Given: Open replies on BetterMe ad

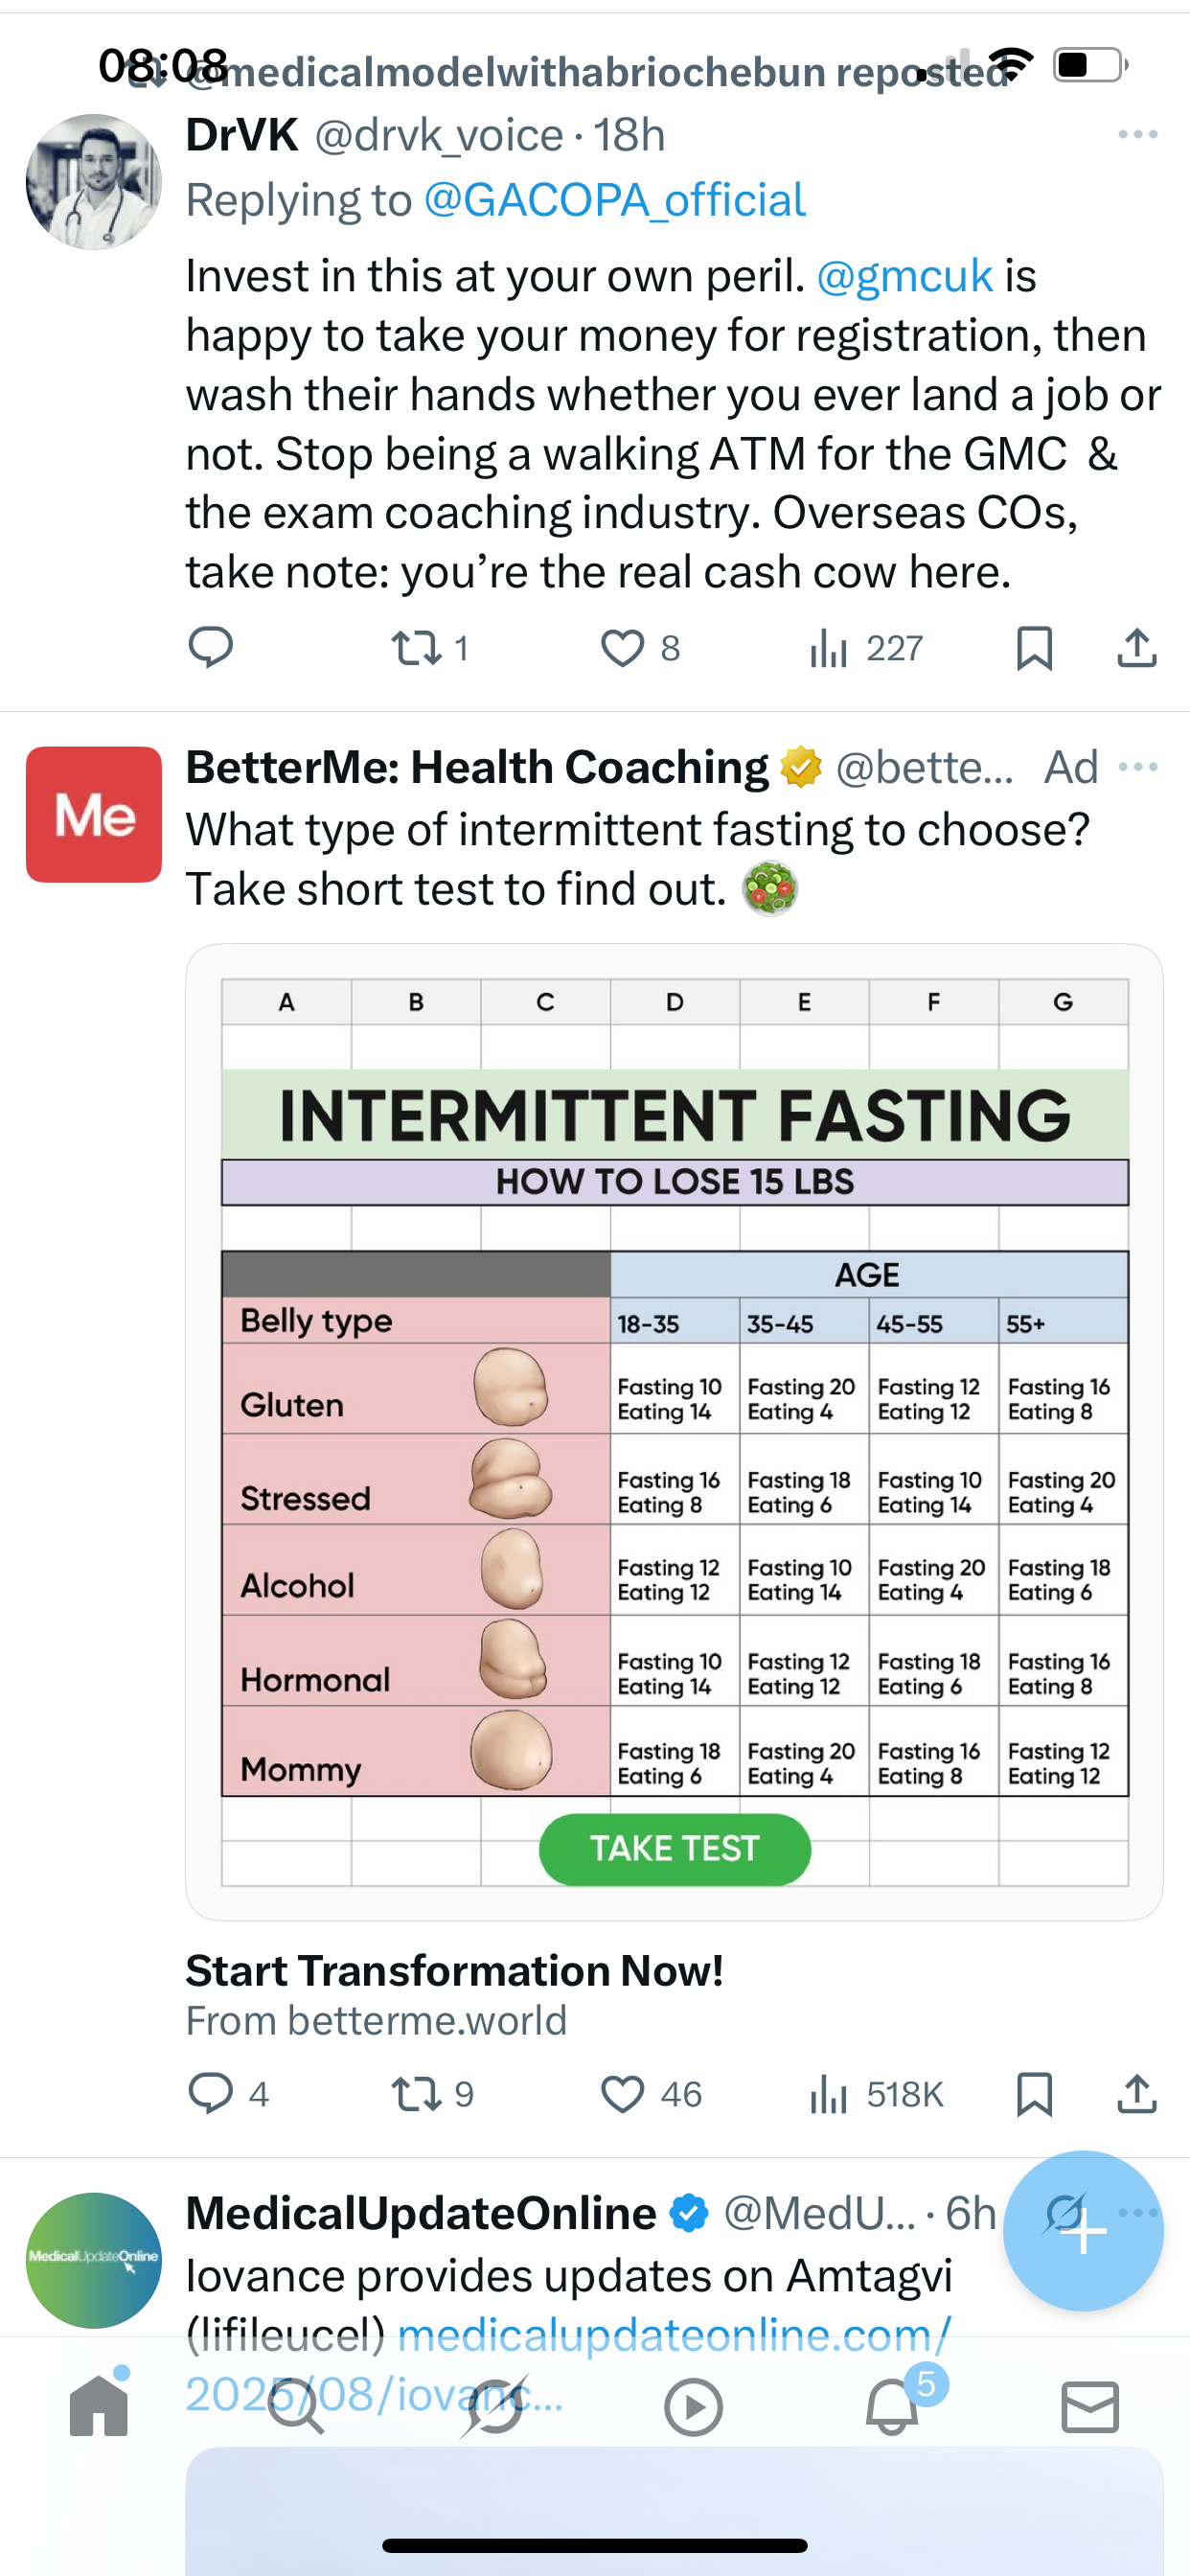Looking at the screenshot, I should click(210, 2093).
